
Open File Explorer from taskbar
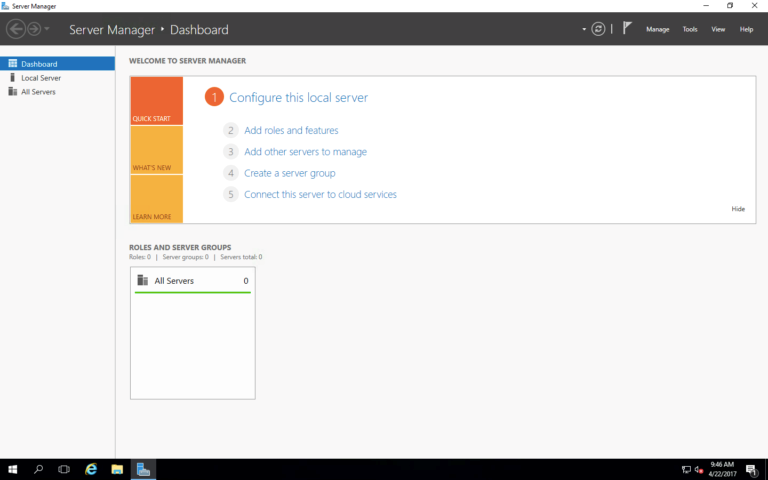point(117,469)
